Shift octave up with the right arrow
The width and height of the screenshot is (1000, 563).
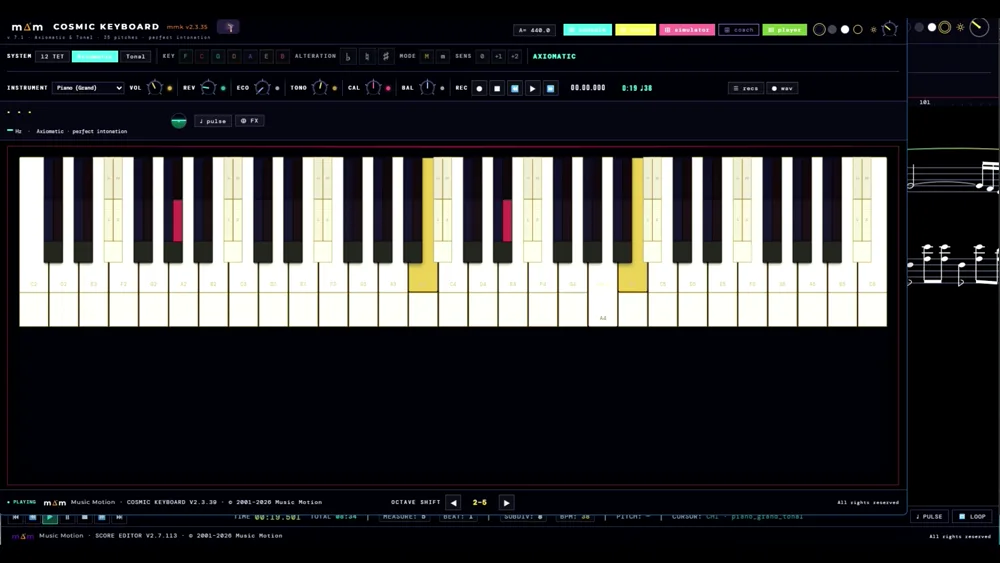[506, 502]
